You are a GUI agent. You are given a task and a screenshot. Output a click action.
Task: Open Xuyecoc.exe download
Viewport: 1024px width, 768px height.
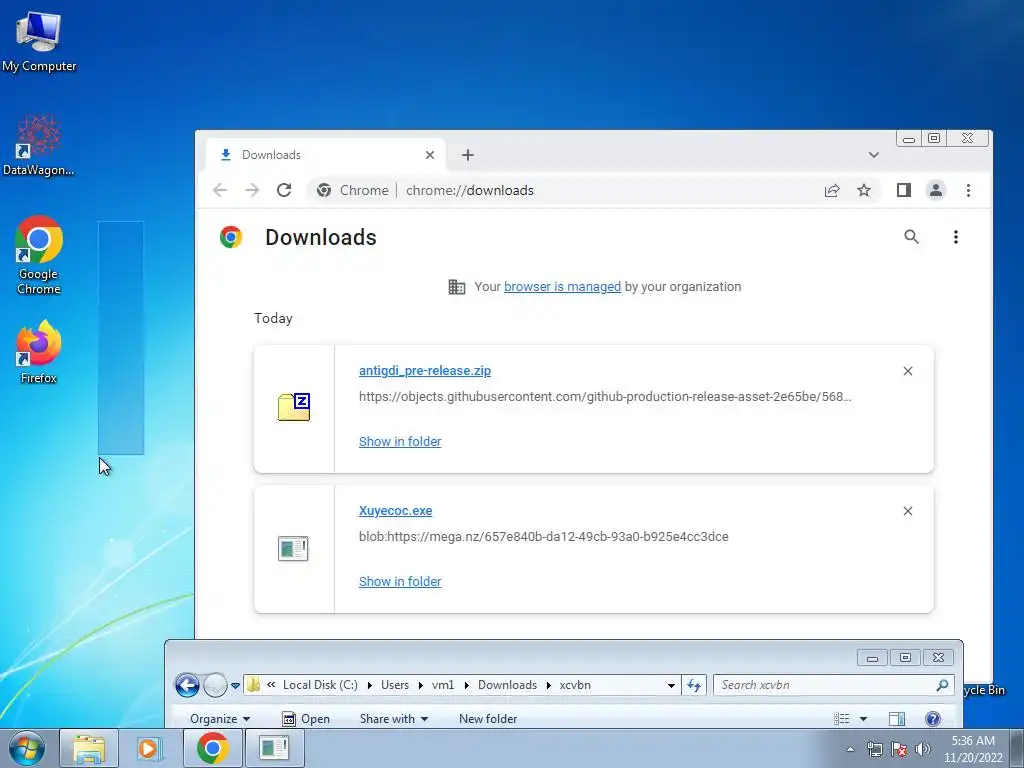[x=395, y=511]
